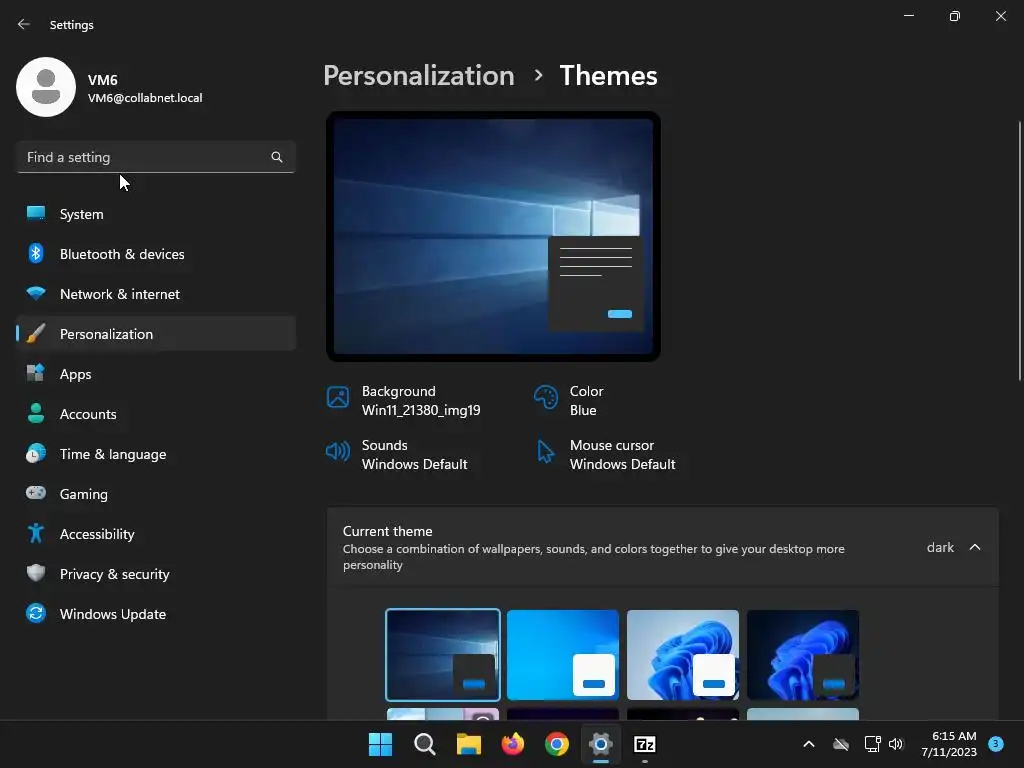Click the Personalization breadcrumb link
The image size is (1024, 768).
(x=419, y=76)
